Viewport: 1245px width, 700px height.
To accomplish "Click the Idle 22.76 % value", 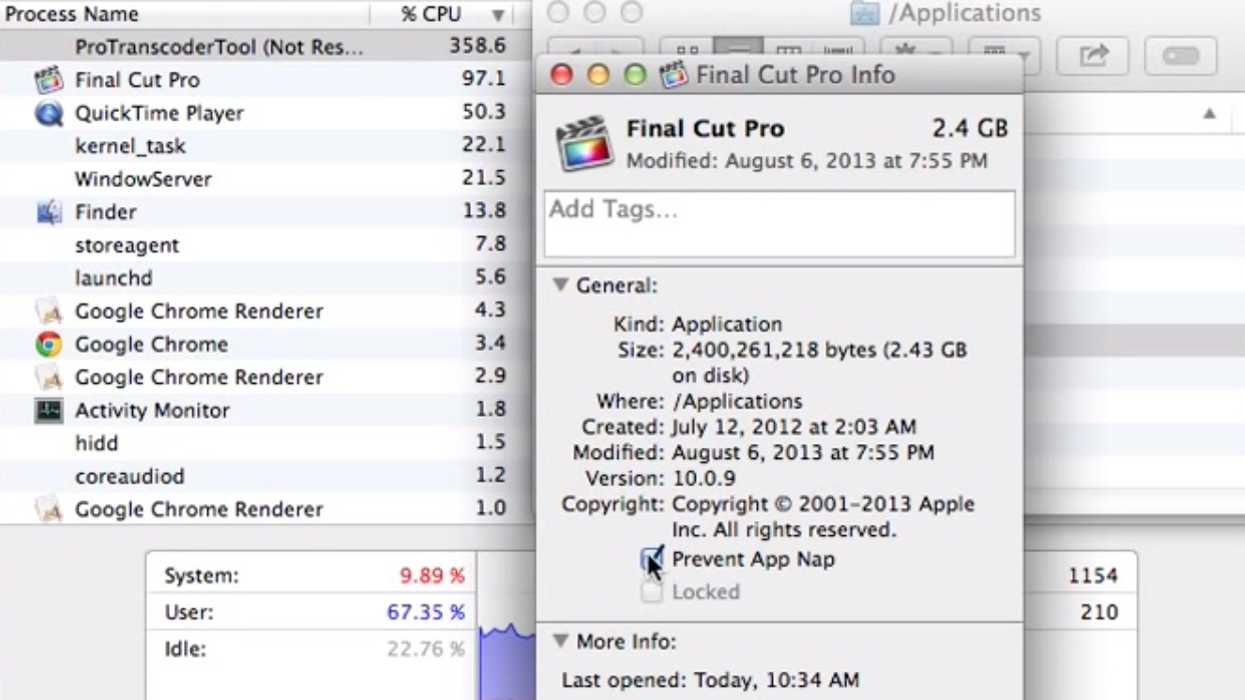I will 426,649.
